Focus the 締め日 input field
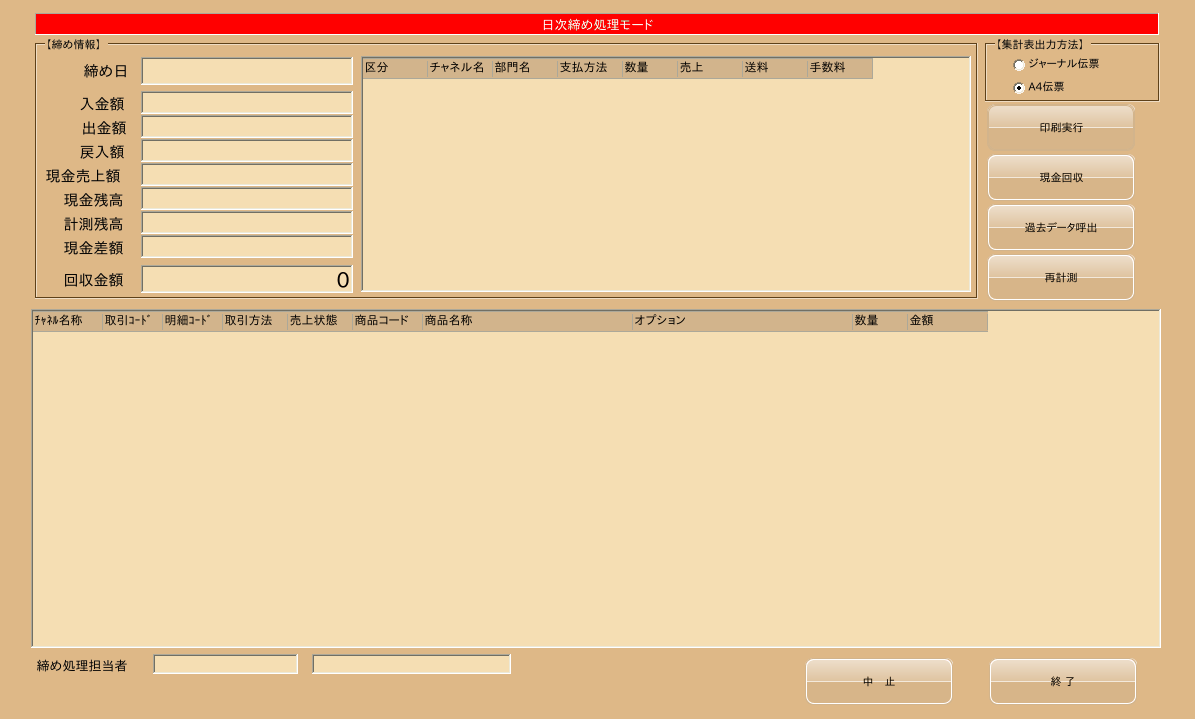This screenshot has height=719, width=1195. pyautogui.click(x=247, y=71)
